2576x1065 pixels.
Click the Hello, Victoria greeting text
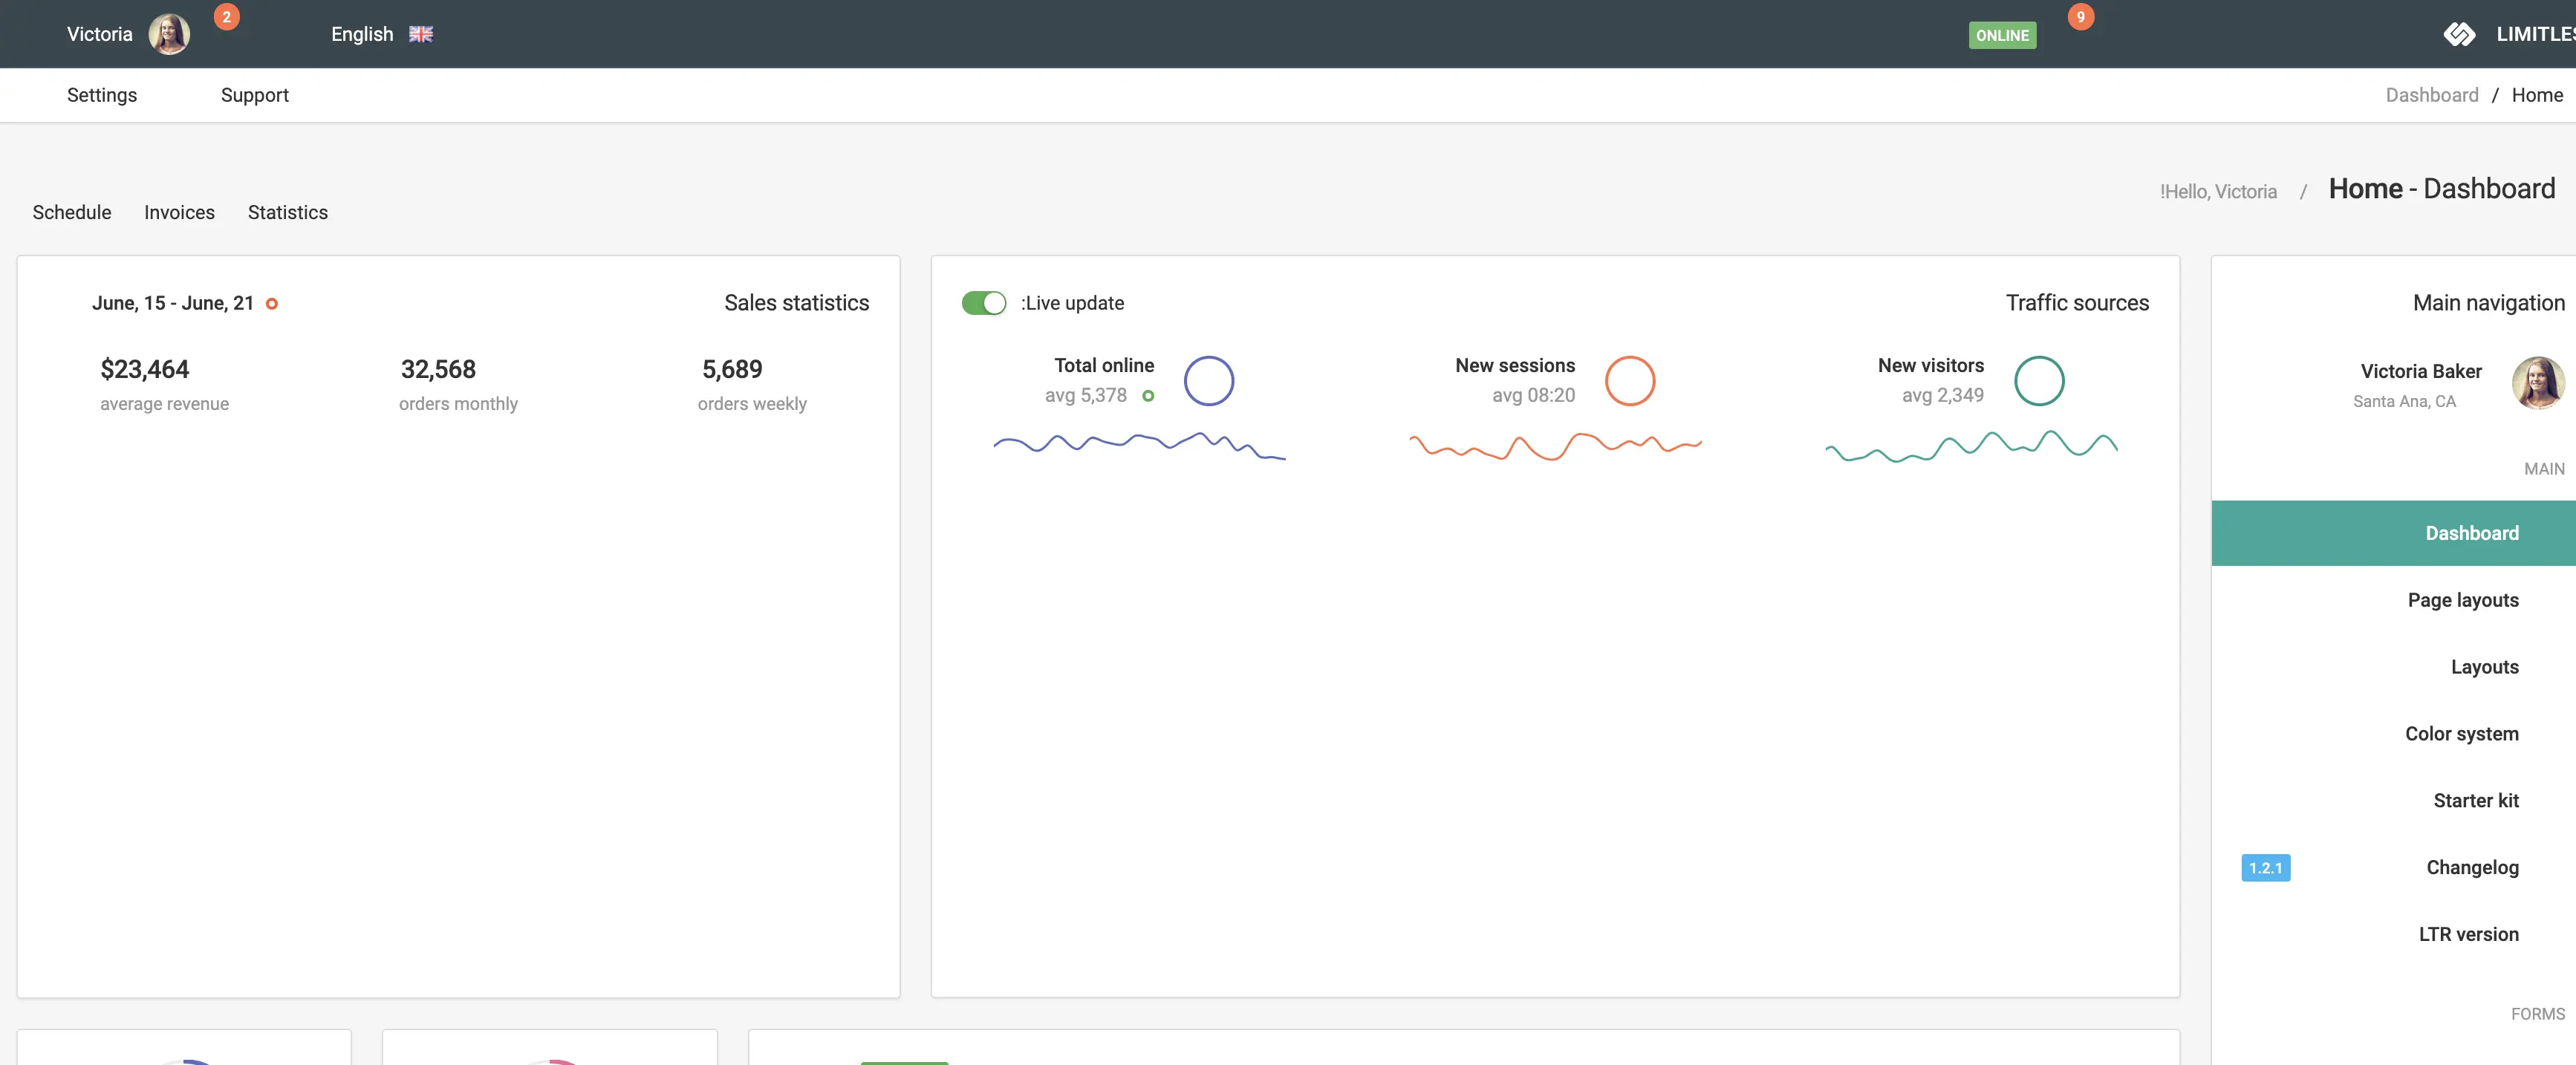(2217, 191)
